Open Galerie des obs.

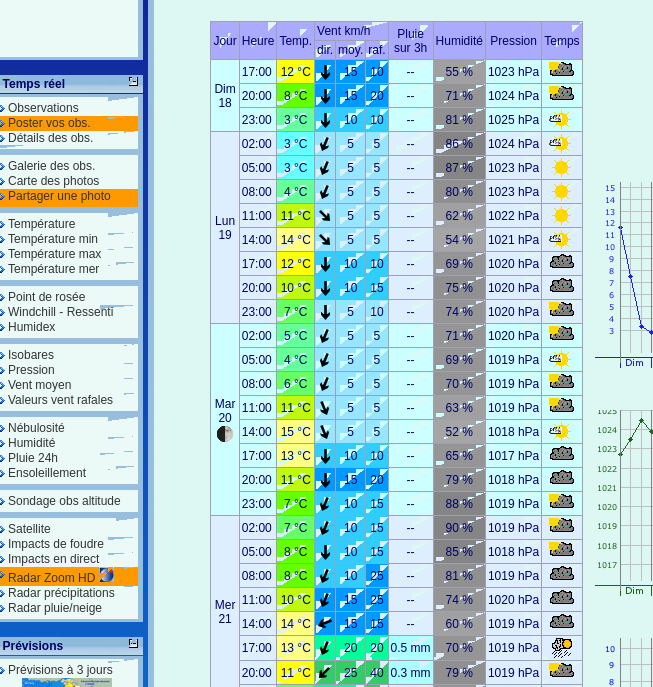coord(51,166)
